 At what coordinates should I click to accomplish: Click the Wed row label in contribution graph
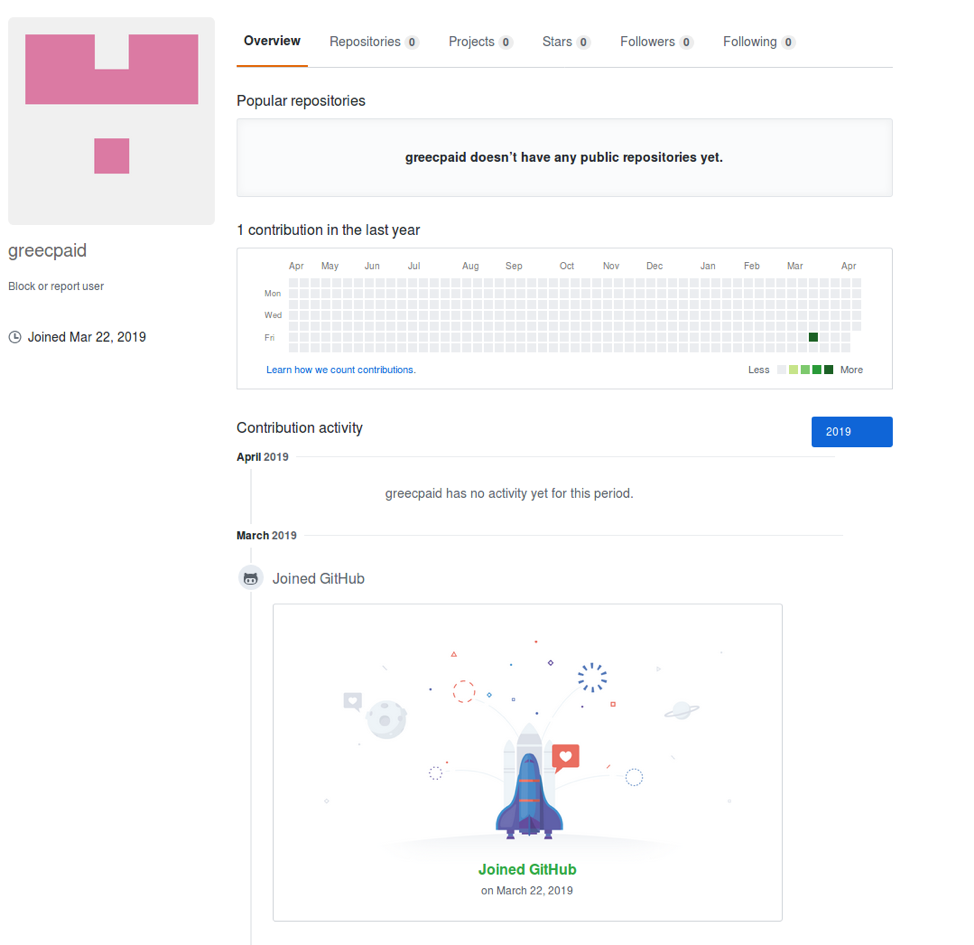[273, 315]
